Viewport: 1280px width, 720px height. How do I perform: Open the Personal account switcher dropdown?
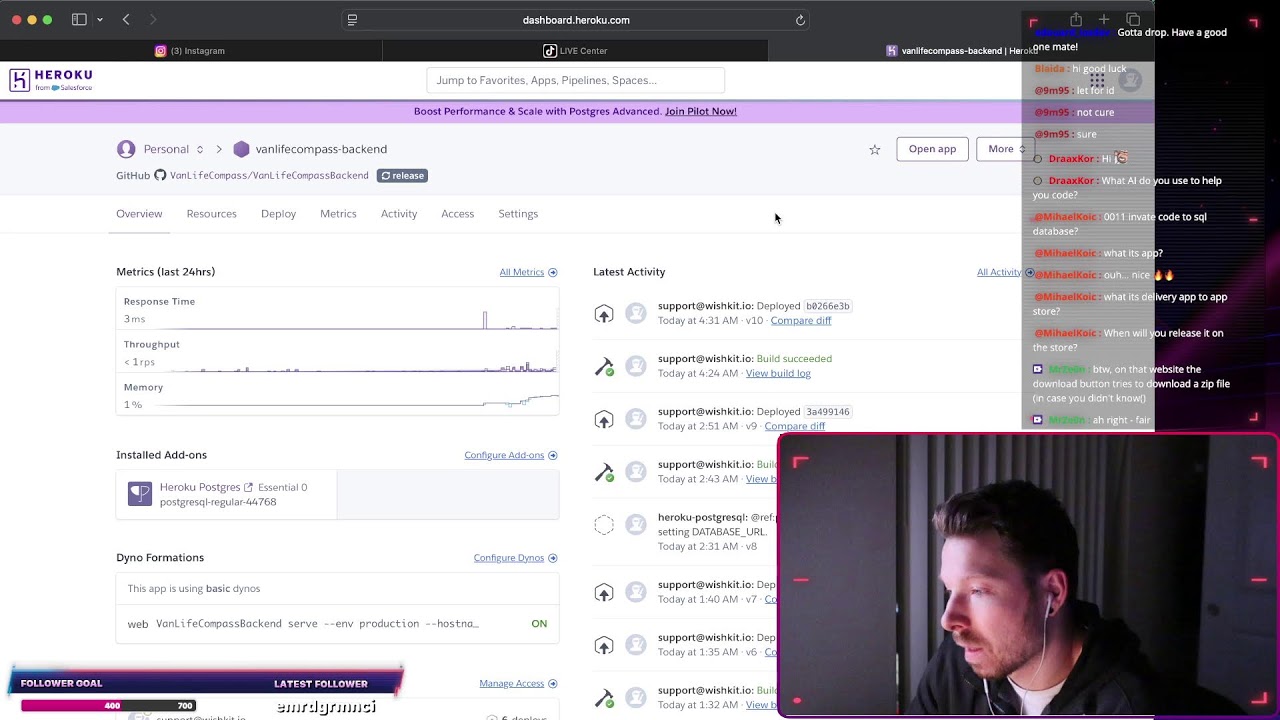tap(200, 149)
